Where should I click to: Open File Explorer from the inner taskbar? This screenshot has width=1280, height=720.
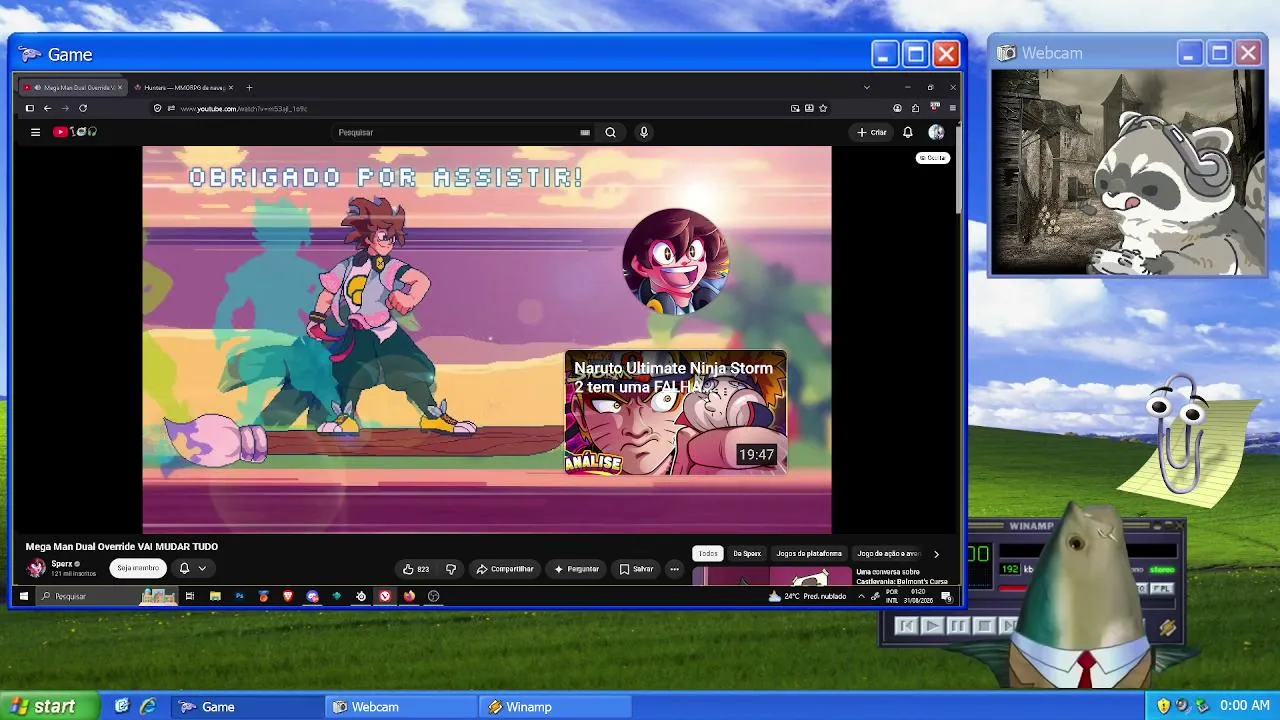[215, 596]
